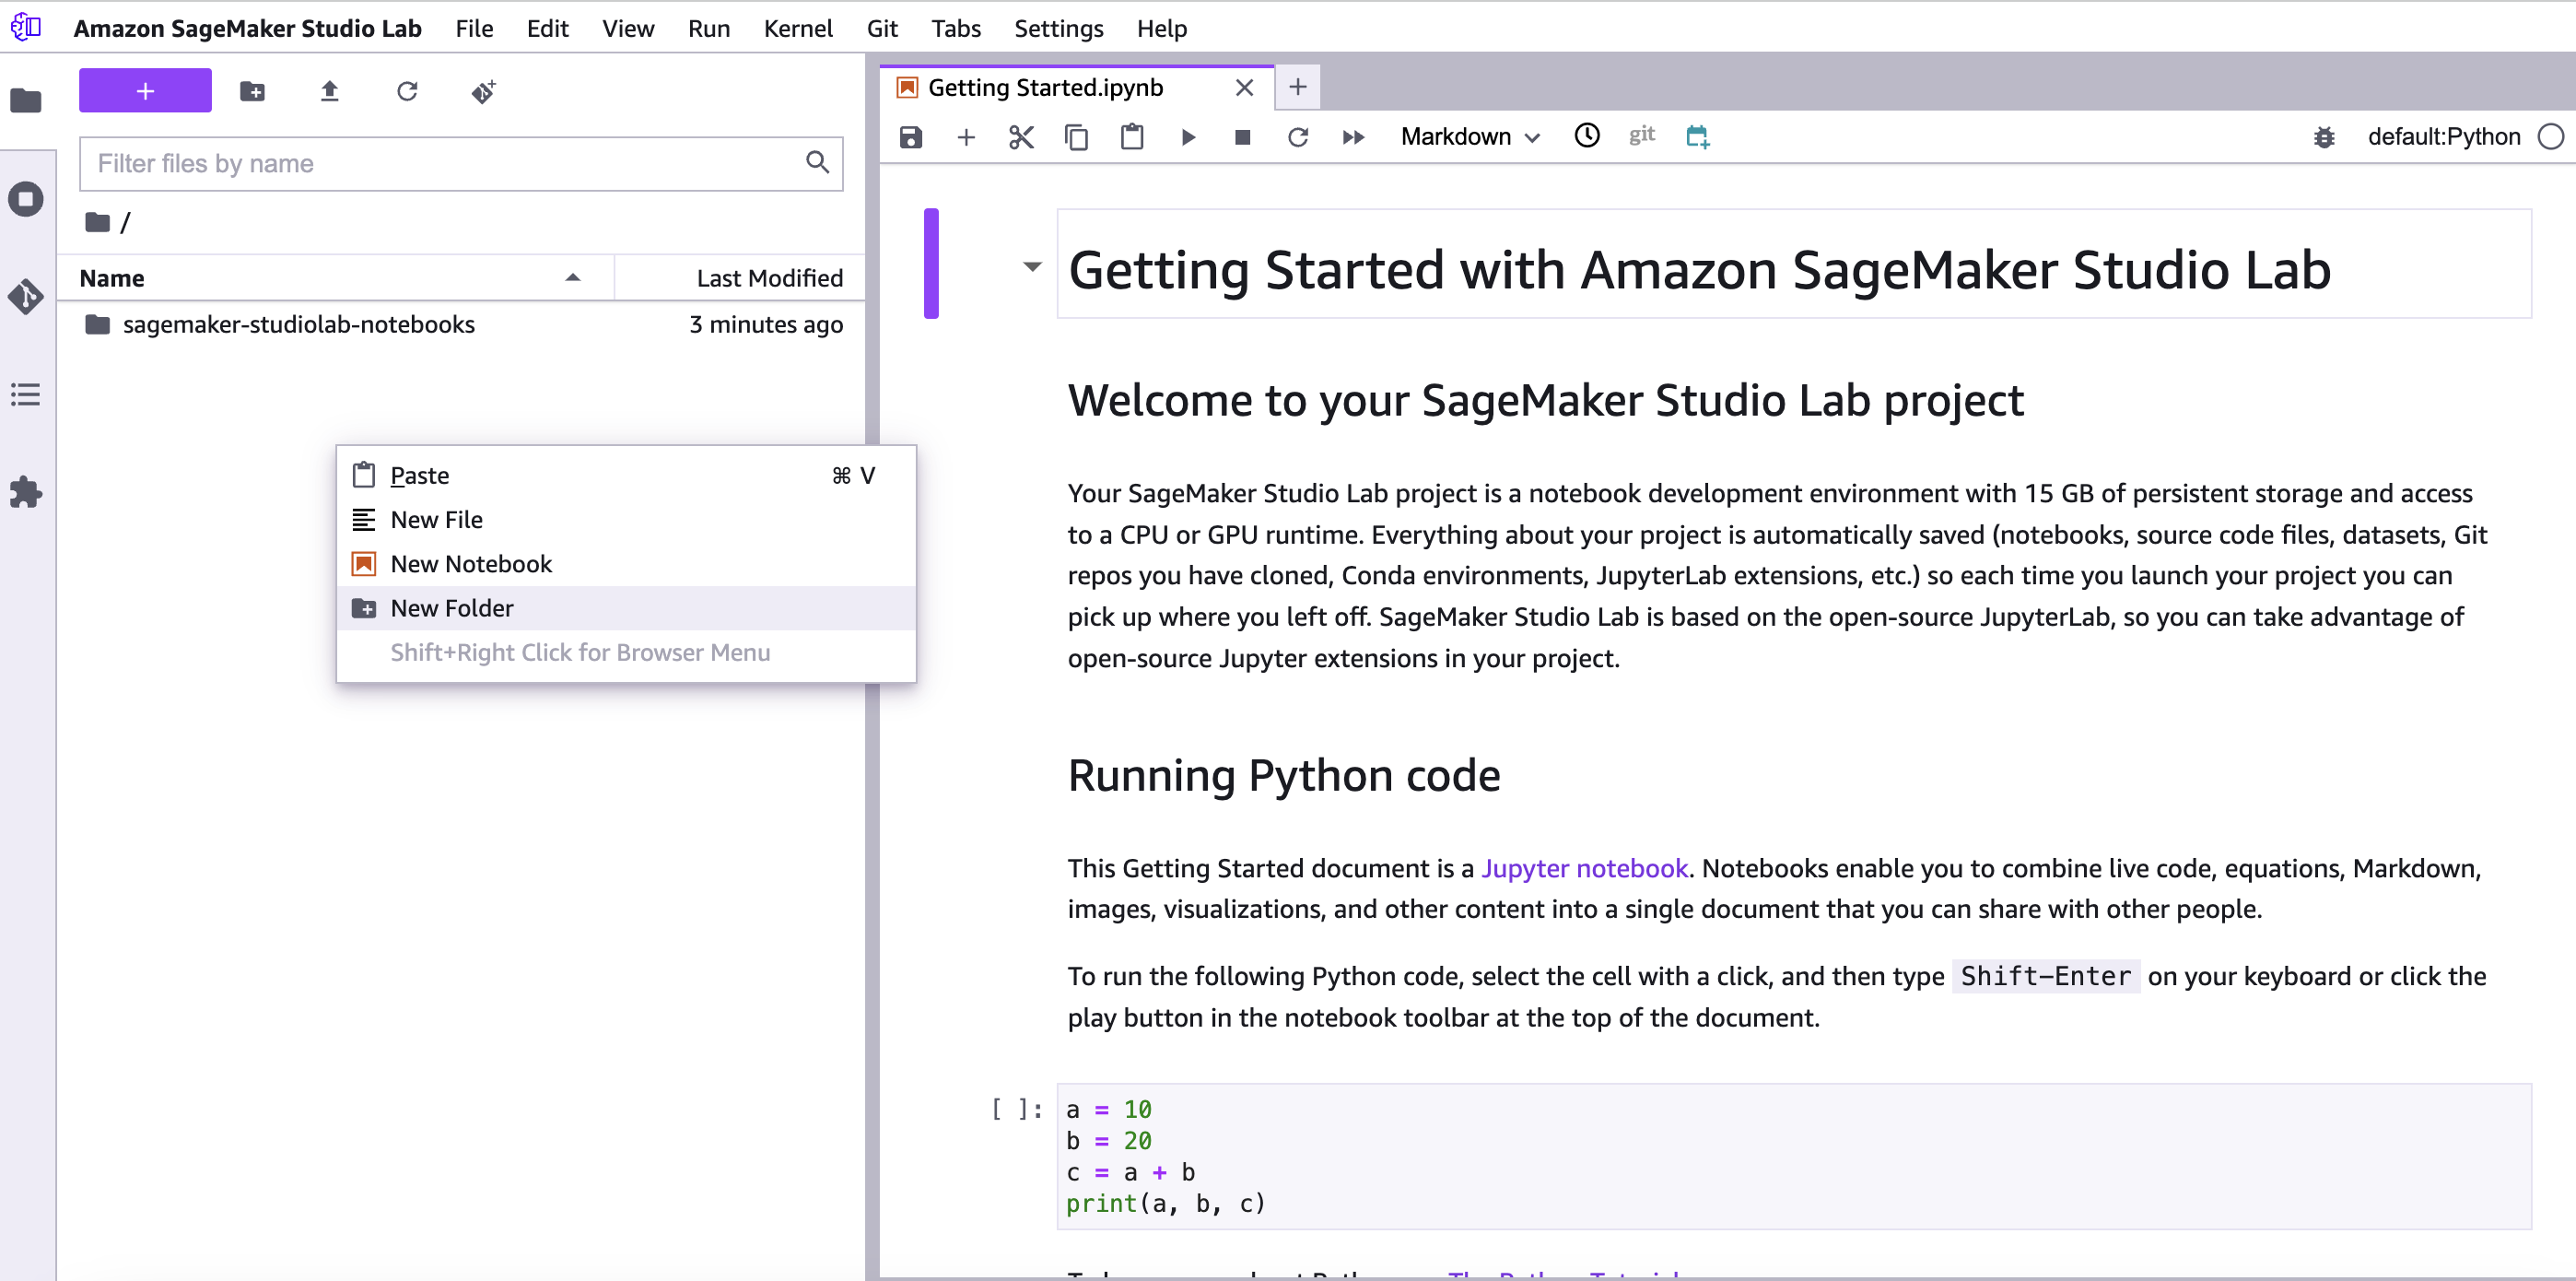Click the purple new launcher button
The width and height of the screenshot is (2576, 1281).
(145, 91)
